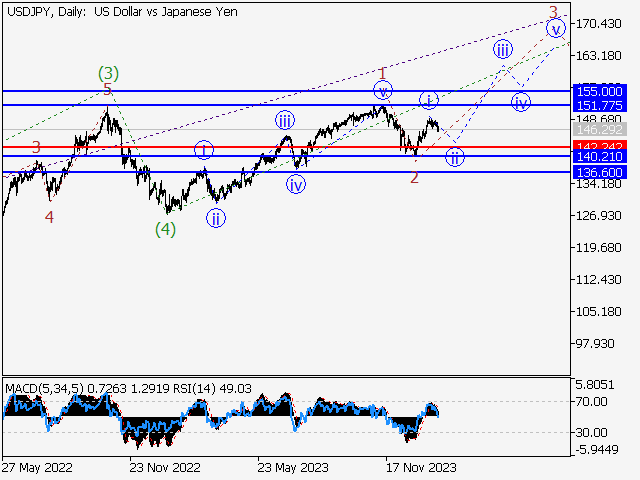
Task: Select the red 2 wave label below the 136.600 line
Action: pyautogui.click(x=414, y=178)
